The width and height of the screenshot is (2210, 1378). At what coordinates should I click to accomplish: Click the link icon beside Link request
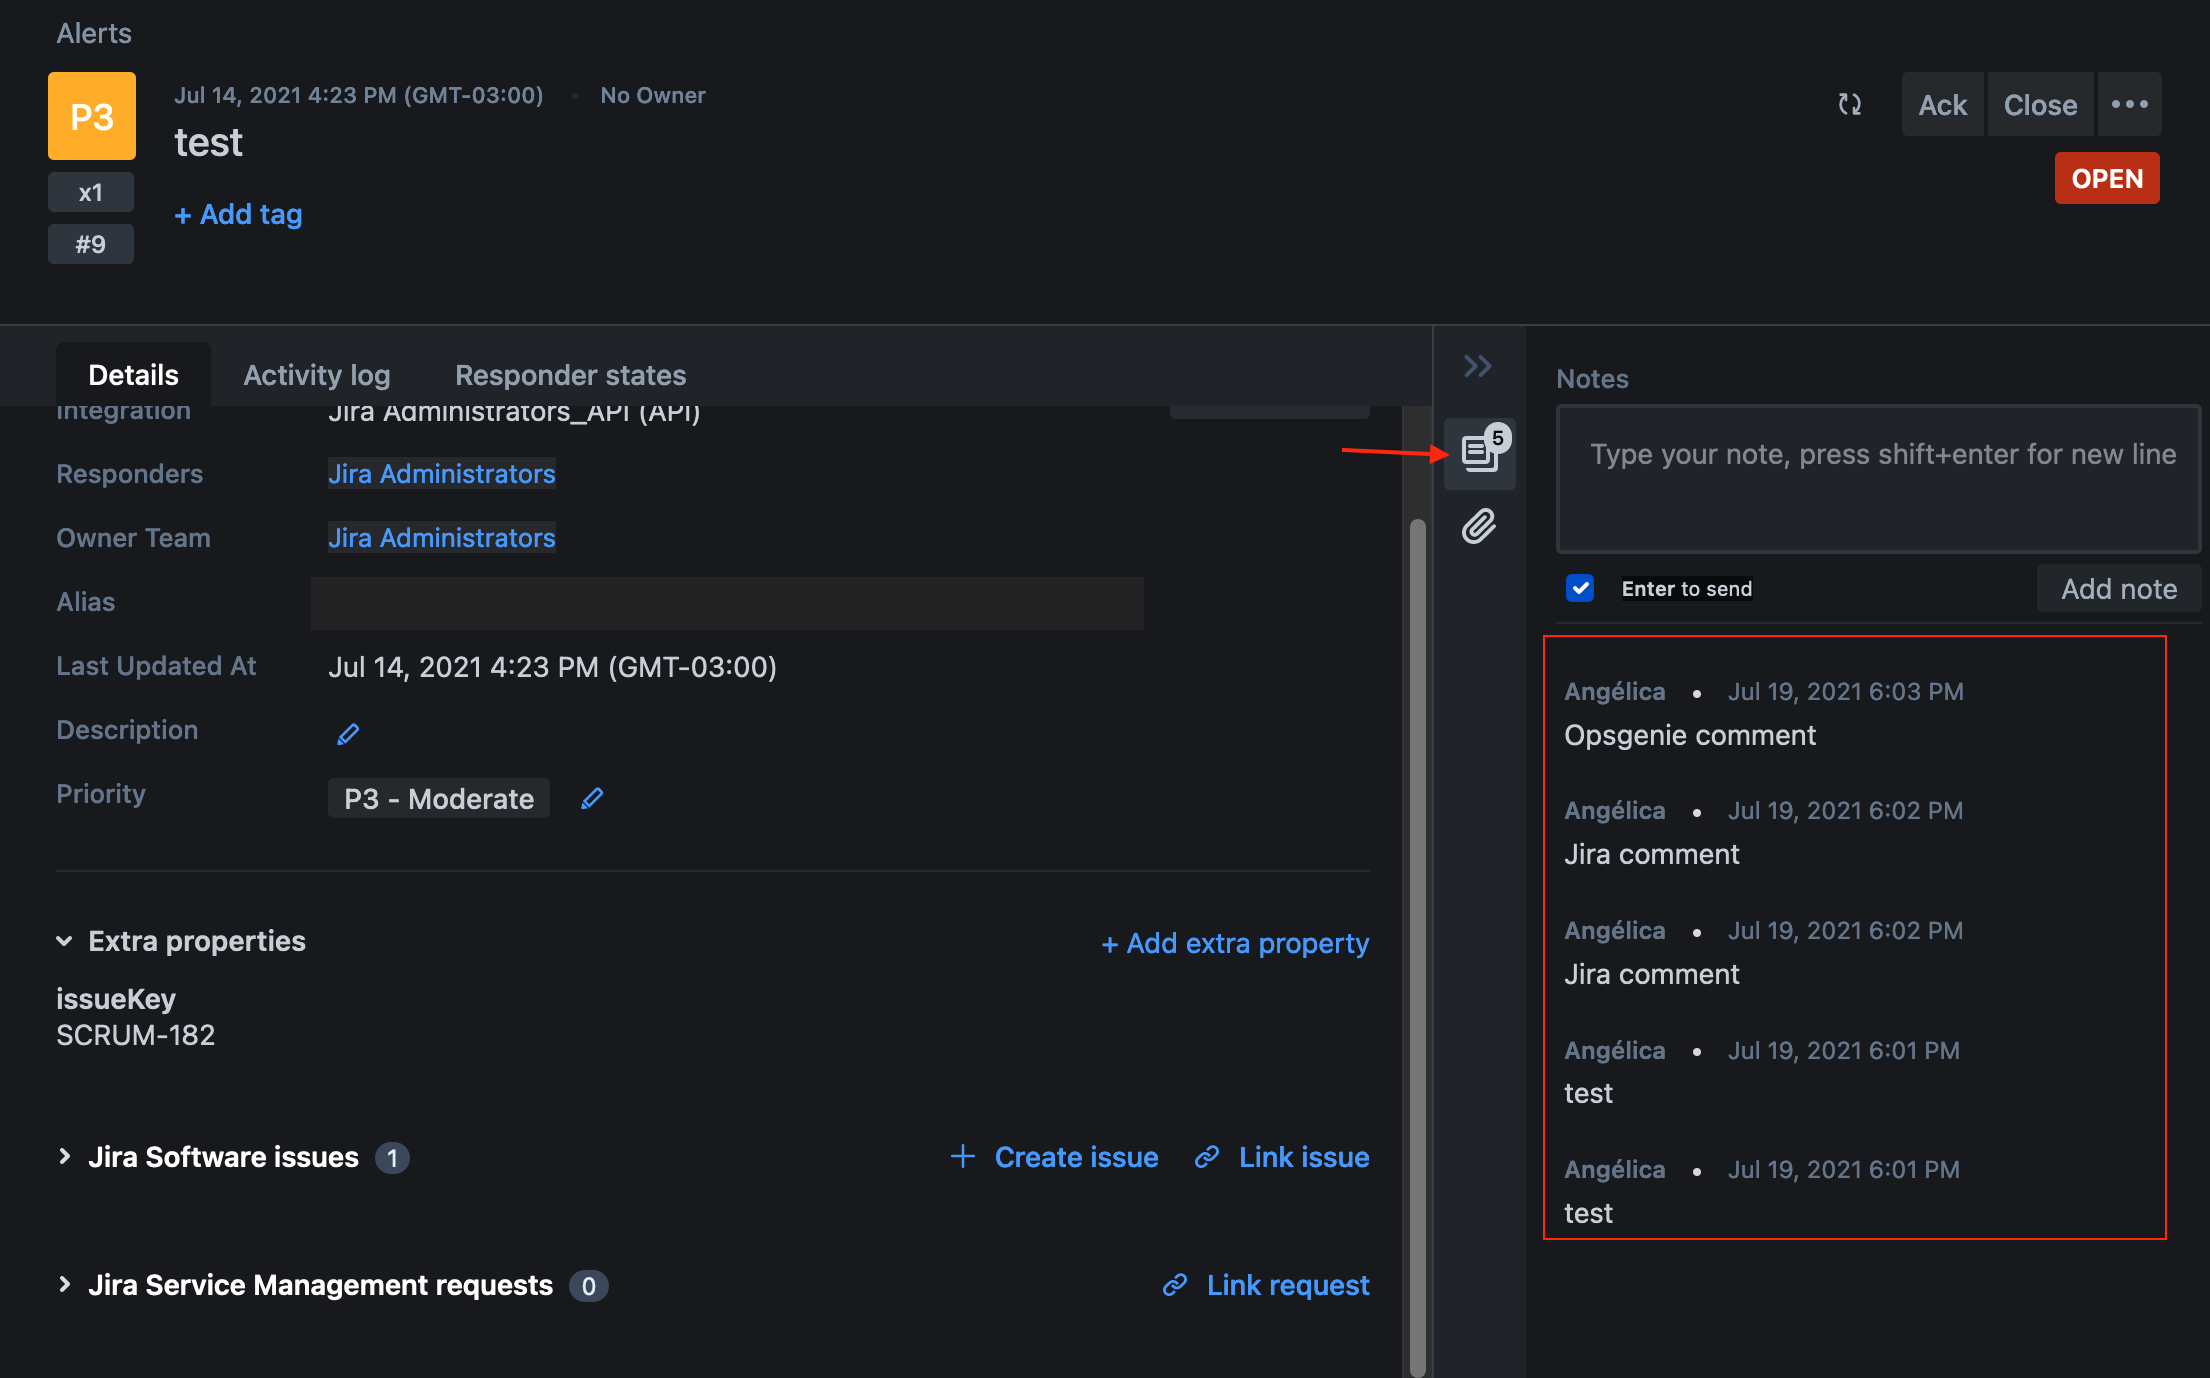(1174, 1285)
